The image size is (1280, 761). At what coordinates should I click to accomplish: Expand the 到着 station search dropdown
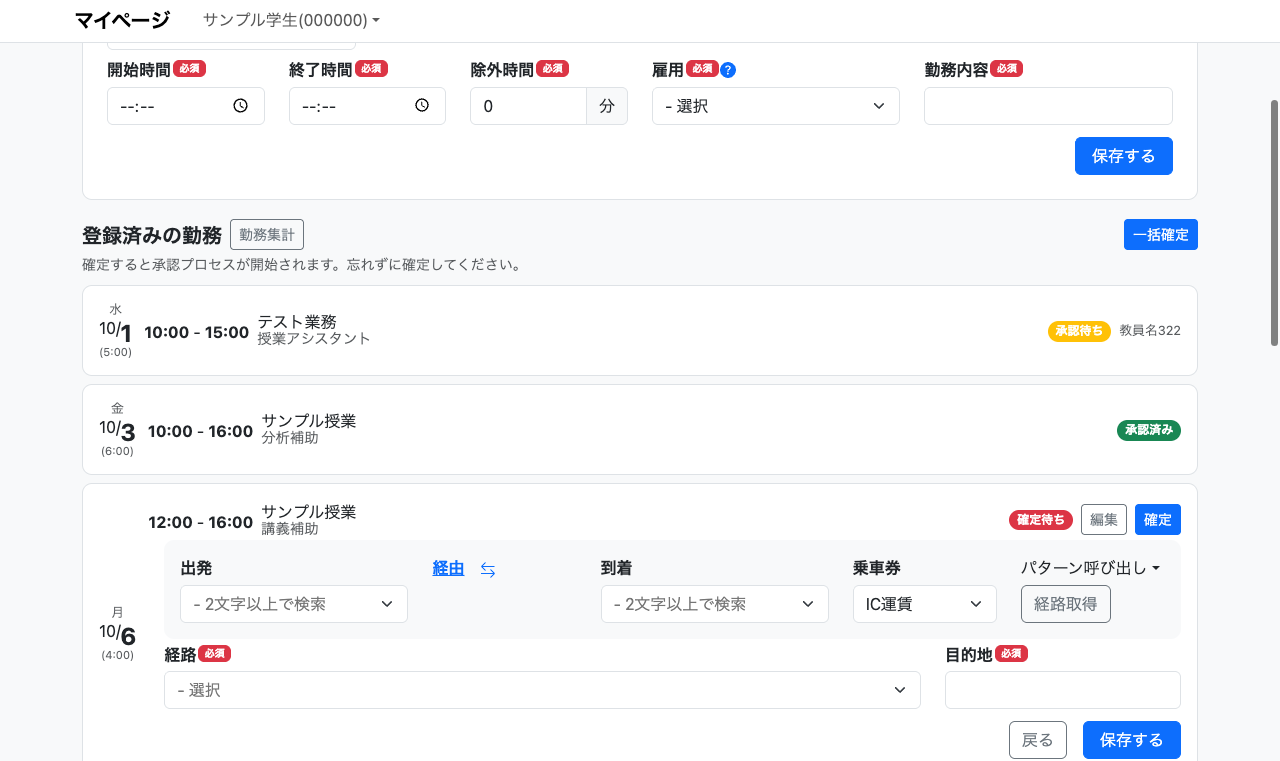coord(714,604)
